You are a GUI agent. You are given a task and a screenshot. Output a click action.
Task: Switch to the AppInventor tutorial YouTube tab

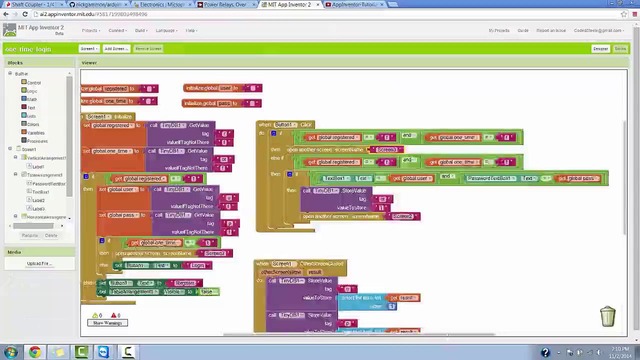coord(354,4)
